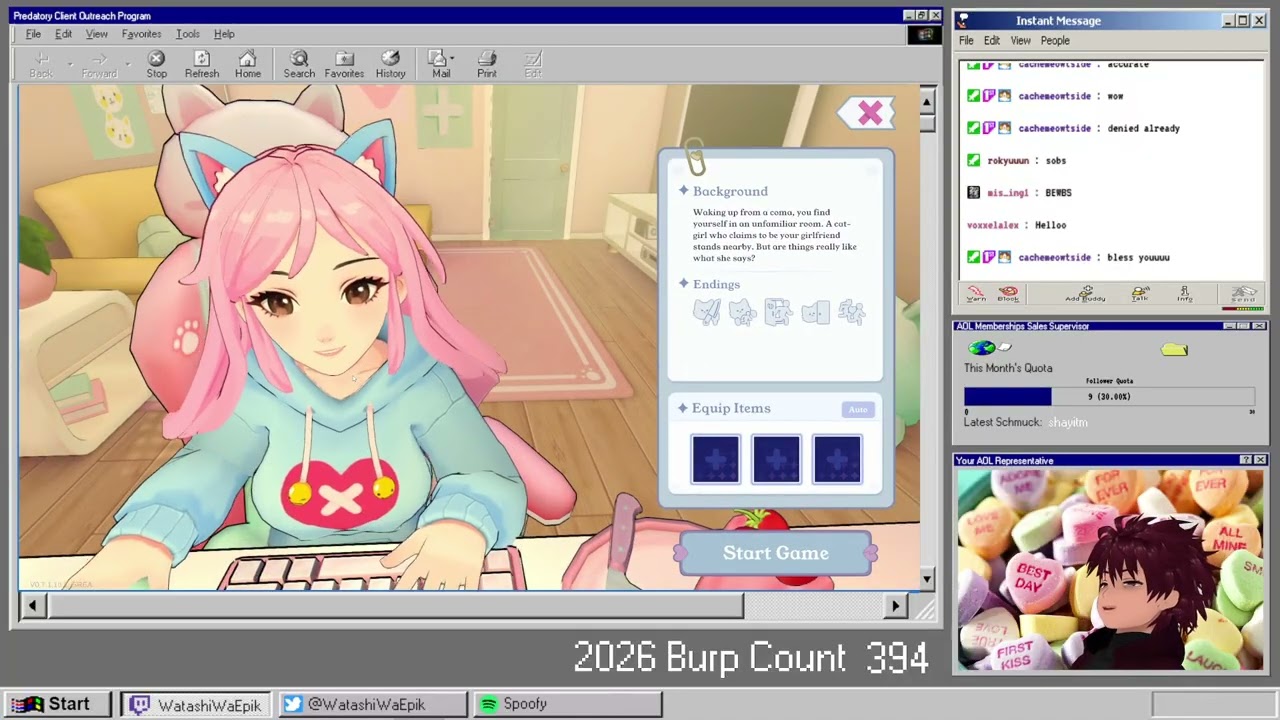Open the Search toolbar icon
The image size is (1280, 720).
tap(299, 65)
